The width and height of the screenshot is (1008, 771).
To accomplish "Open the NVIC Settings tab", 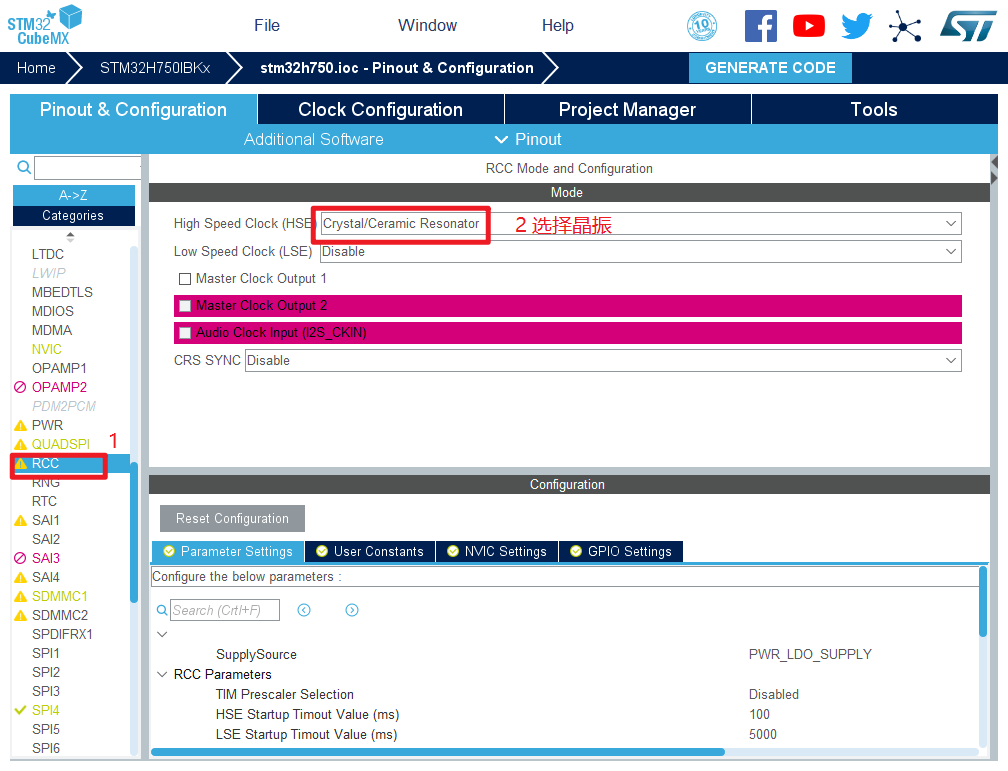I will (496, 551).
